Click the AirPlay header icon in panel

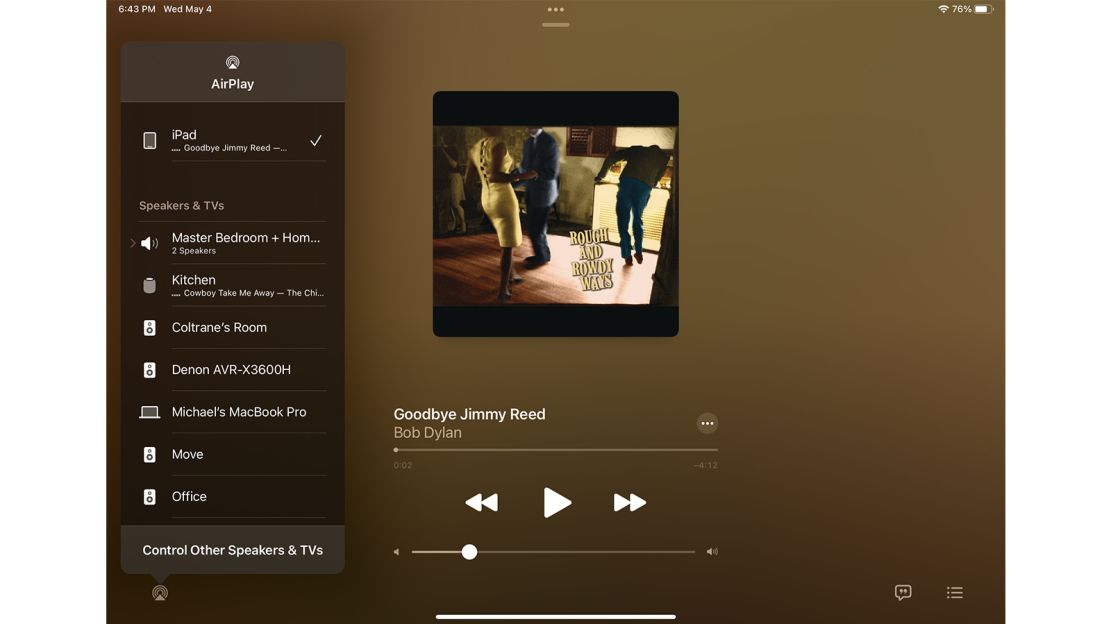(x=232, y=62)
